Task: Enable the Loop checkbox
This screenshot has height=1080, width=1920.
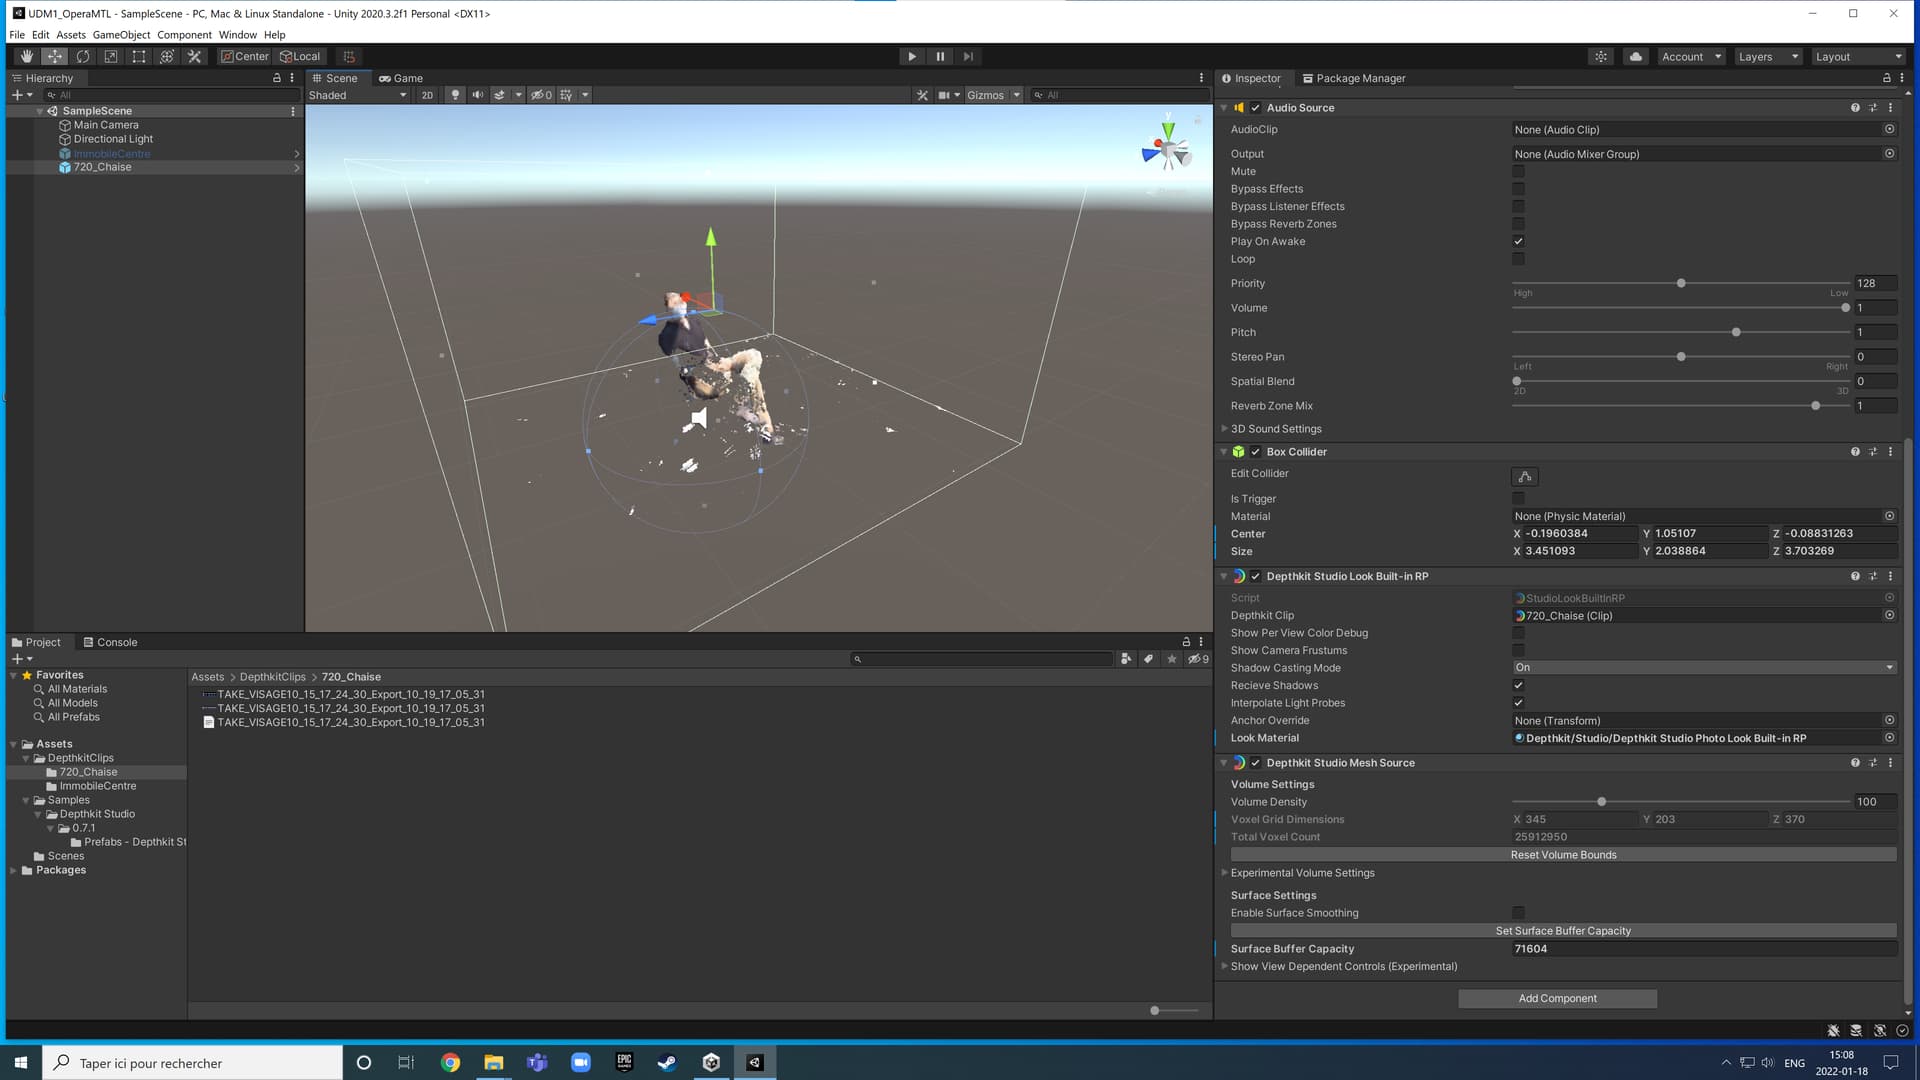Action: [x=1518, y=259]
